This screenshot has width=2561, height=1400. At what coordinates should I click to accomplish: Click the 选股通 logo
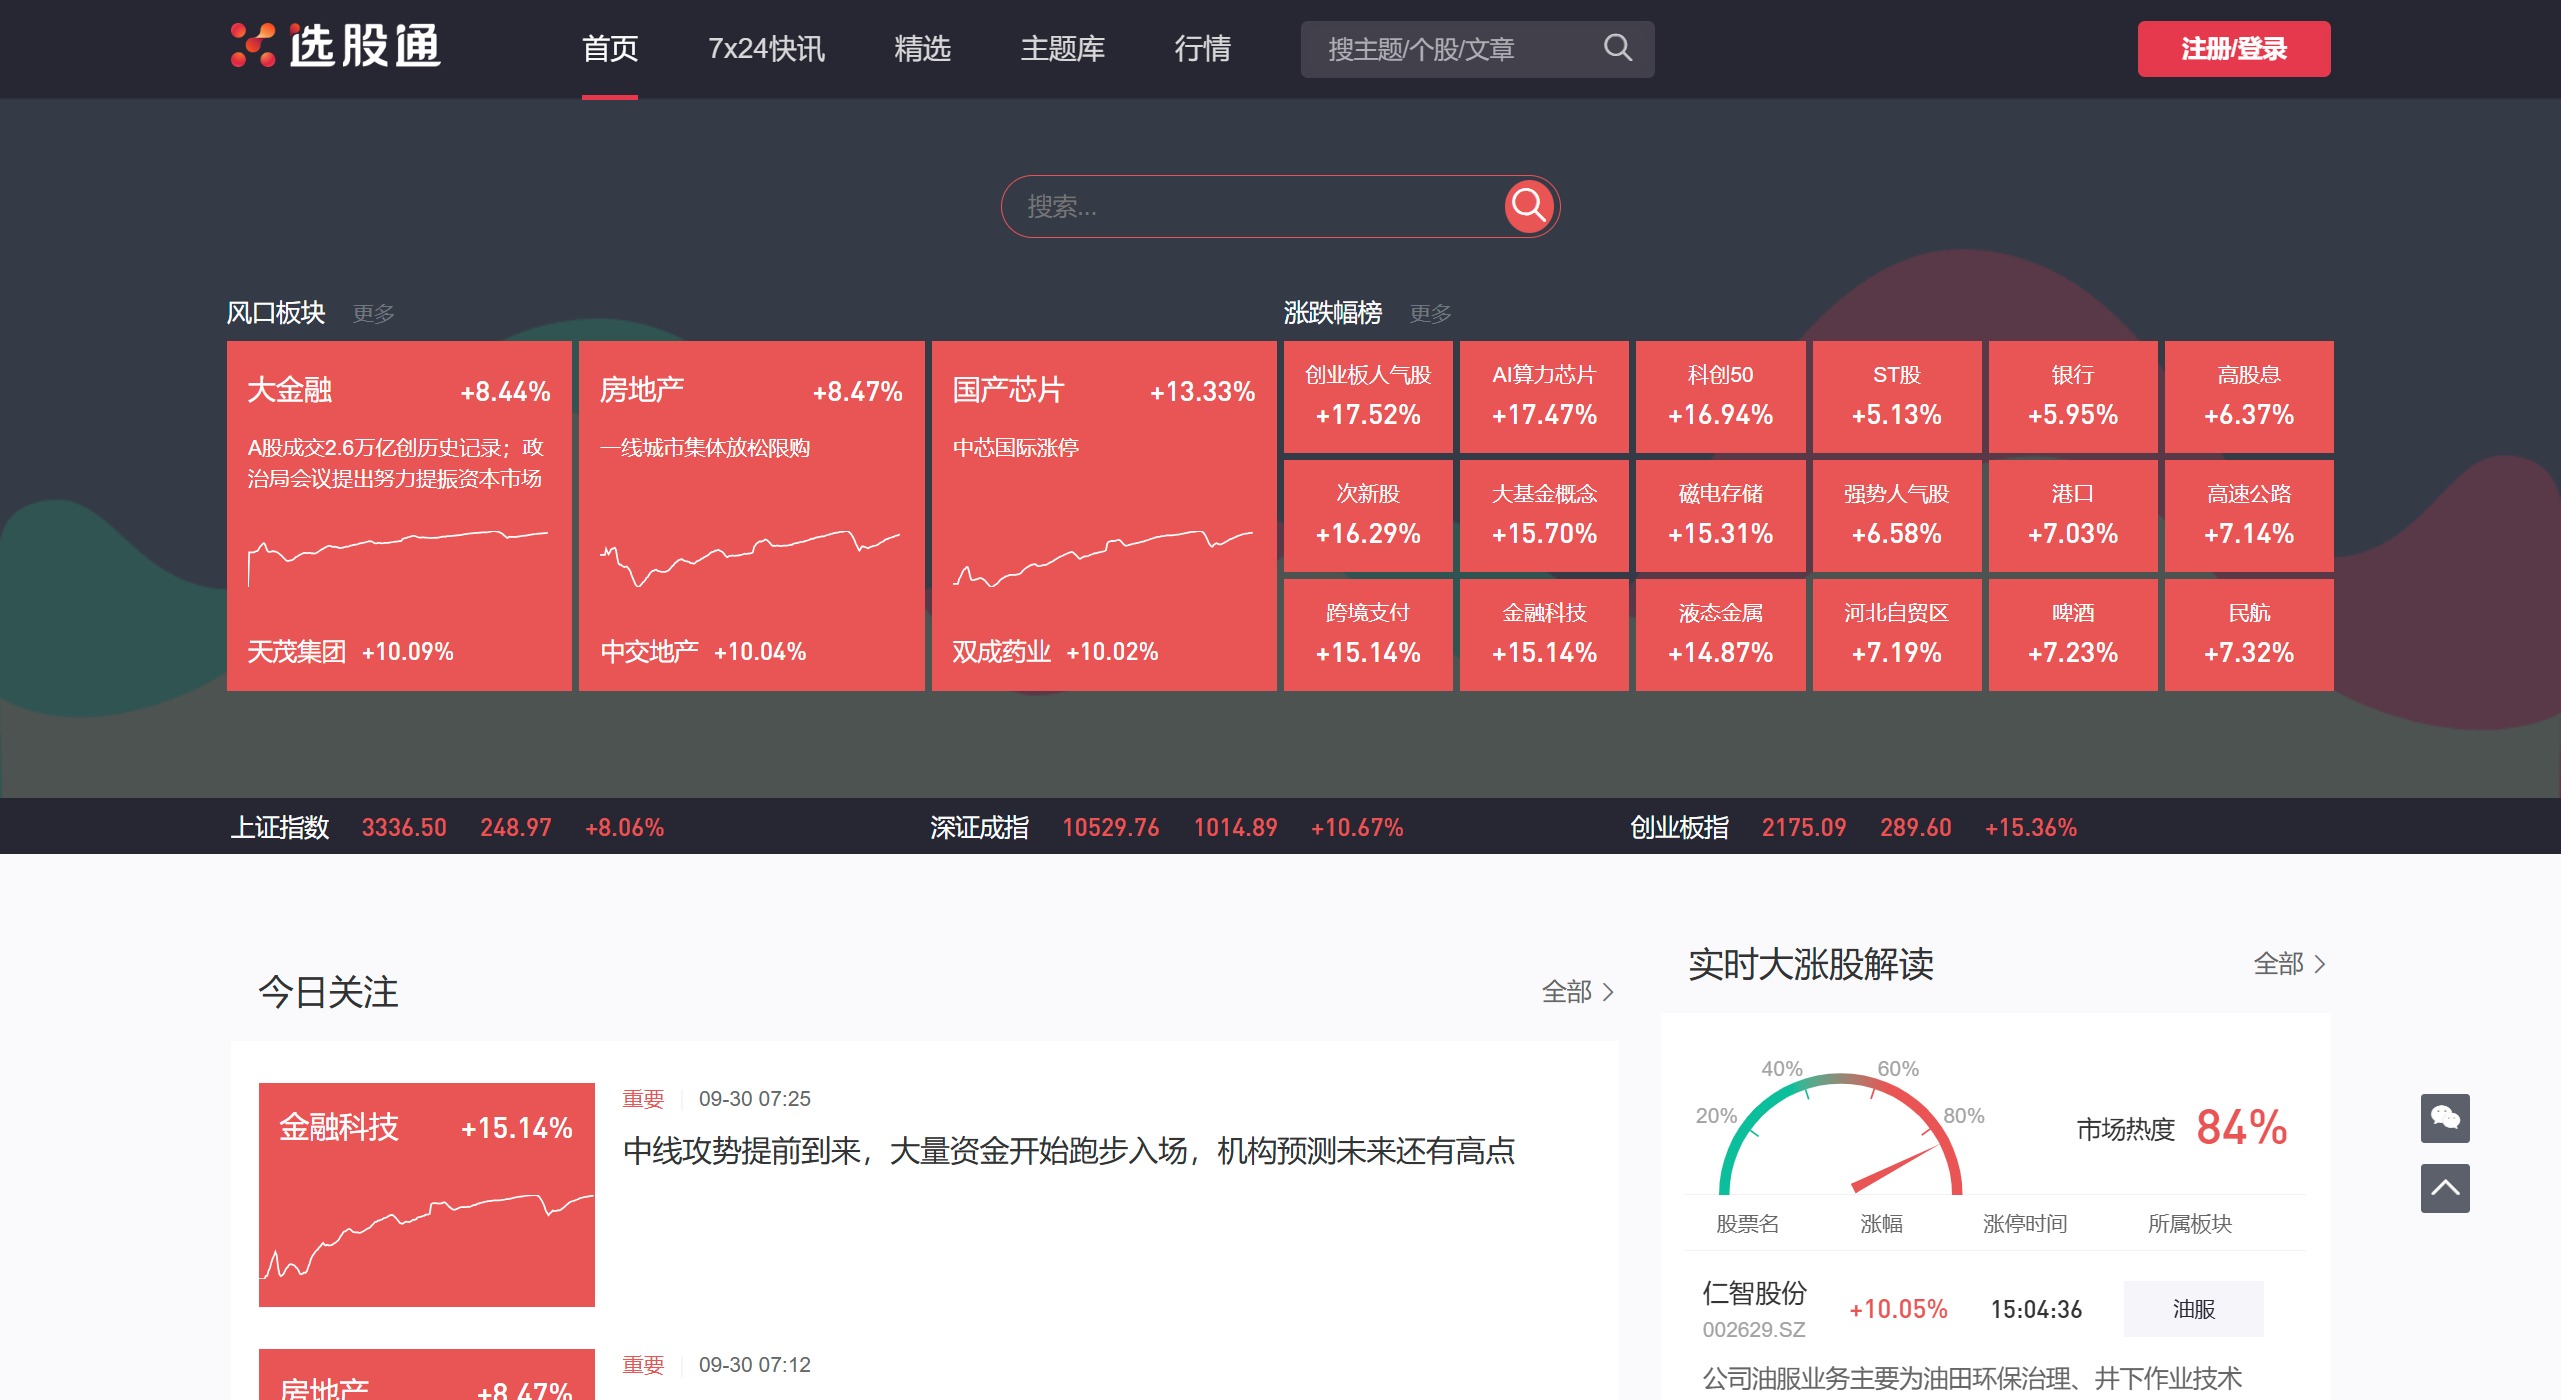pos(336,48)
